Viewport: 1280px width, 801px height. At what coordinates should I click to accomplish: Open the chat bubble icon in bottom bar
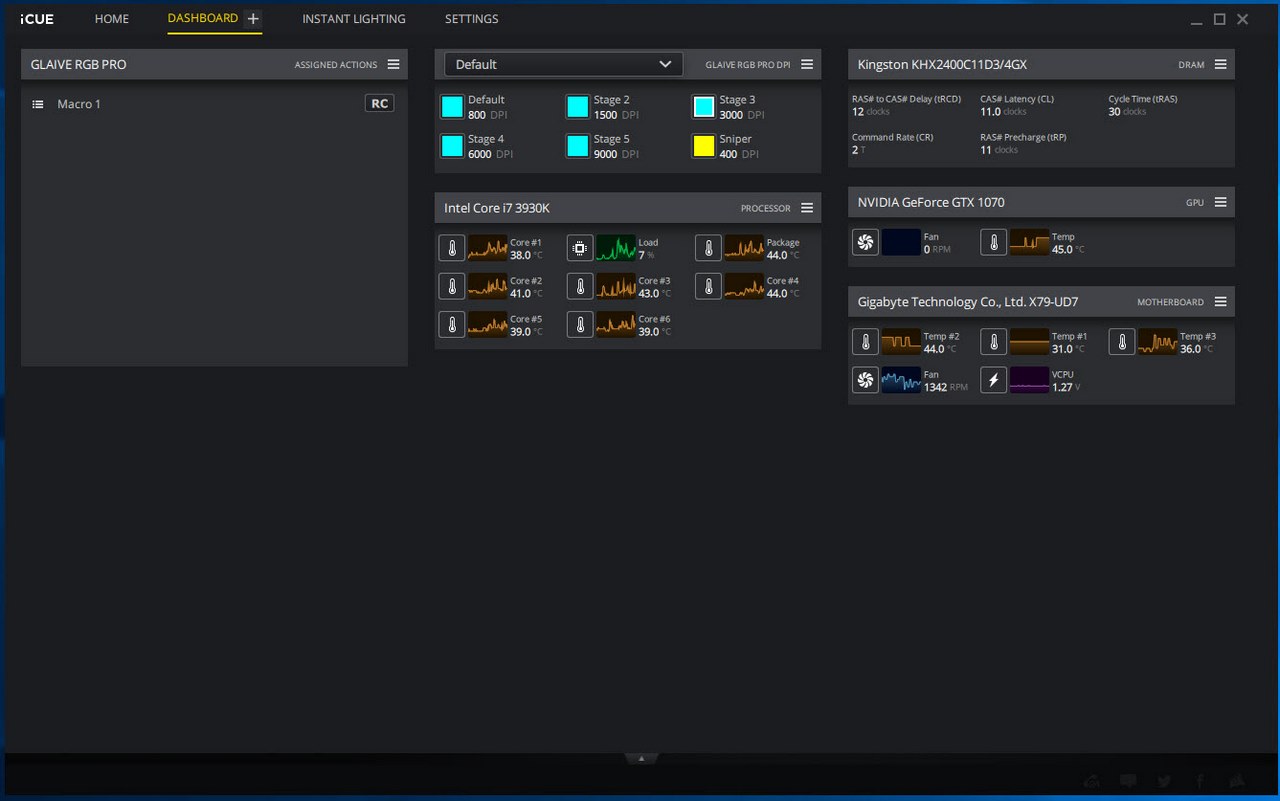pyautogui.click(x=1128, y=782)
